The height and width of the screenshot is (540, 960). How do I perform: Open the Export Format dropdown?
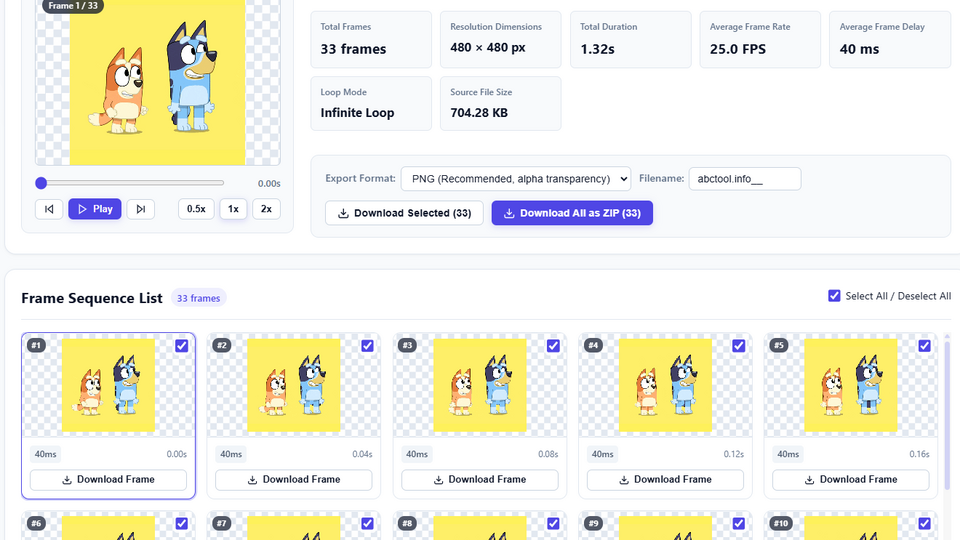tap(516, 179)
